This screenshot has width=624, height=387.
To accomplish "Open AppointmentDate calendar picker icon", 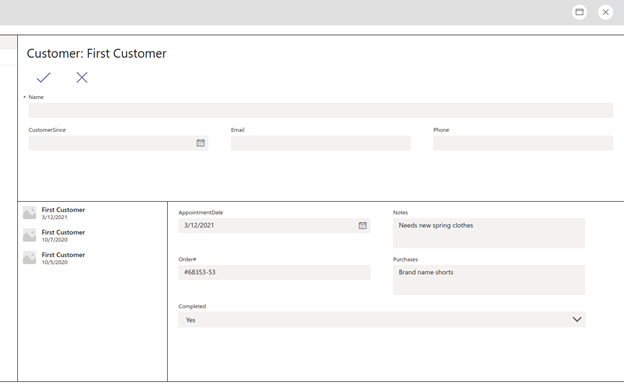I will tap(363, 225).
